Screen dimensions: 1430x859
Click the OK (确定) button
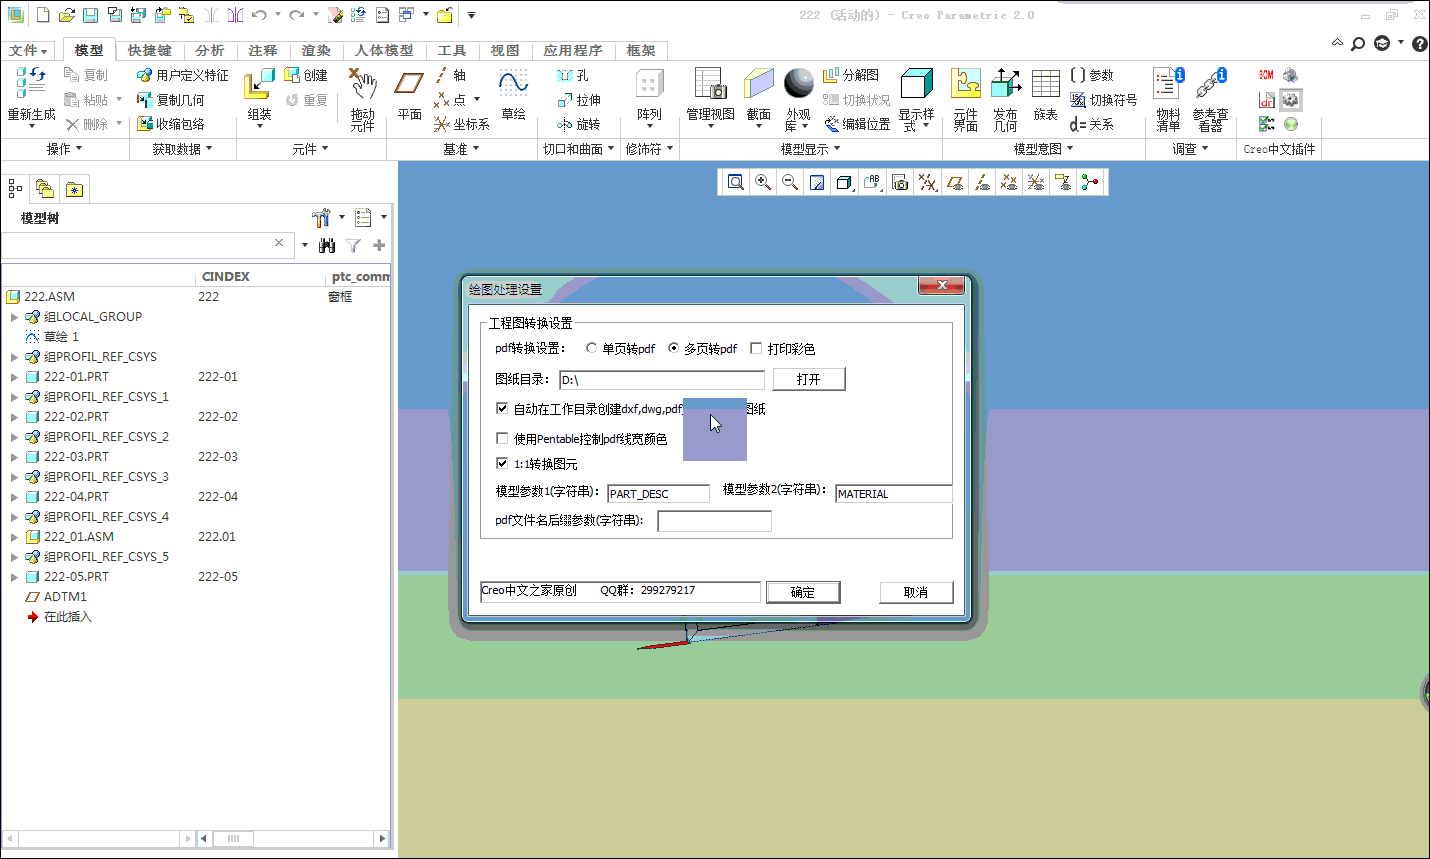coord(803,592)
